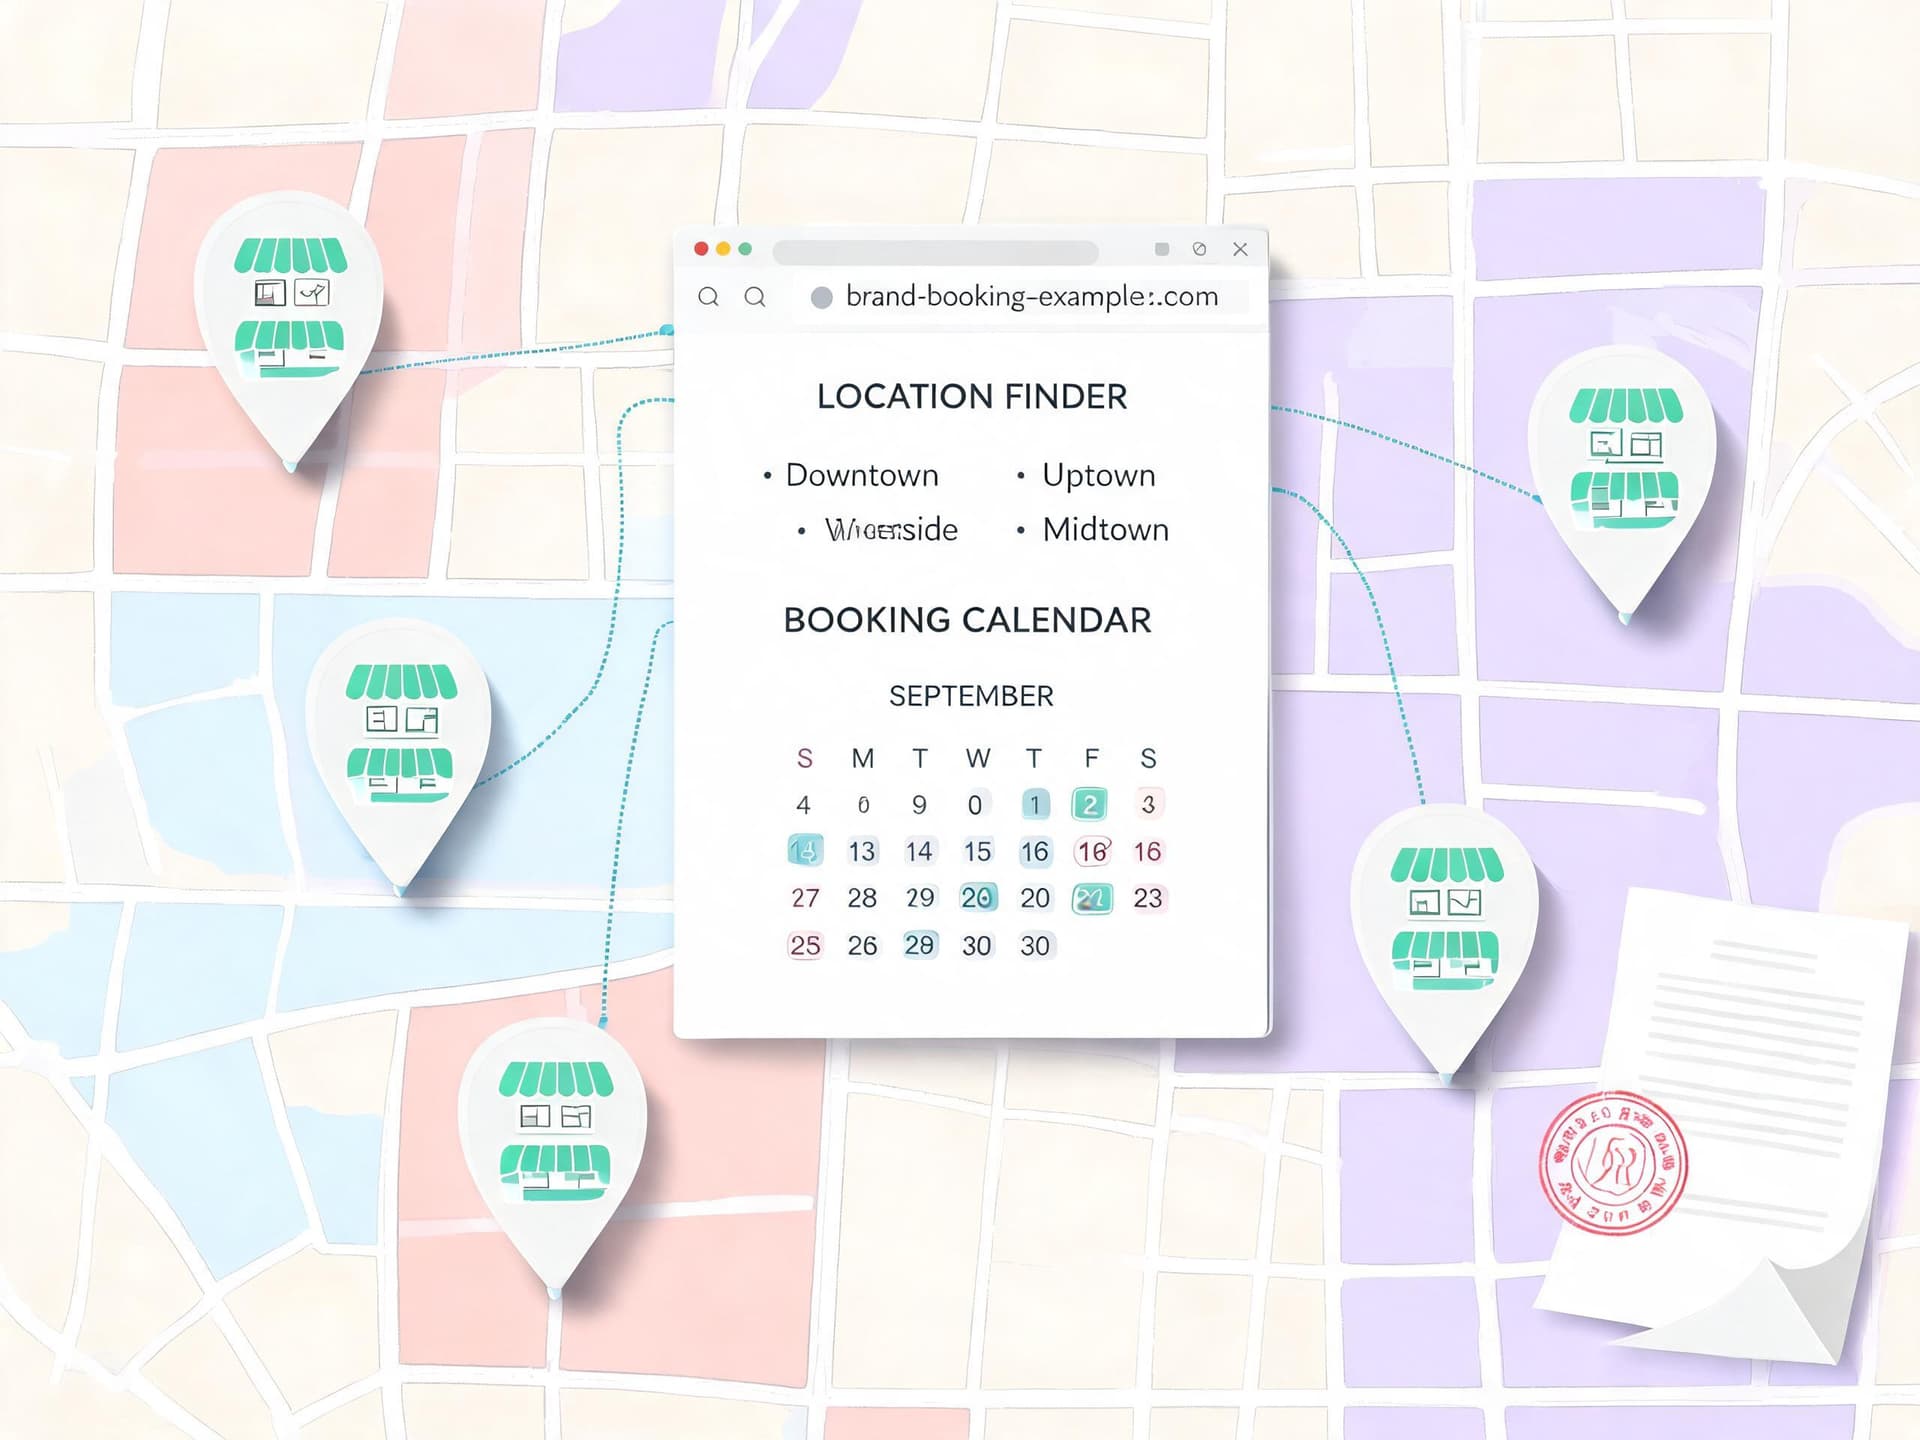Click the first magnifier icon in the browser toolbar
This screenshot has width=1920, height=1440.
click(708, 297)
